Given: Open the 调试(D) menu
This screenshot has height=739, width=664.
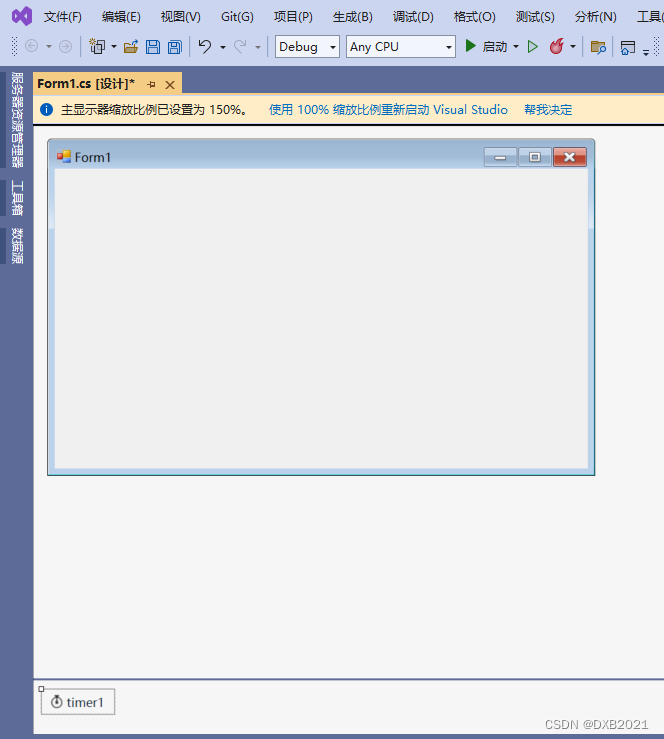Looking at the screenshot, I should tap(413, 17).
